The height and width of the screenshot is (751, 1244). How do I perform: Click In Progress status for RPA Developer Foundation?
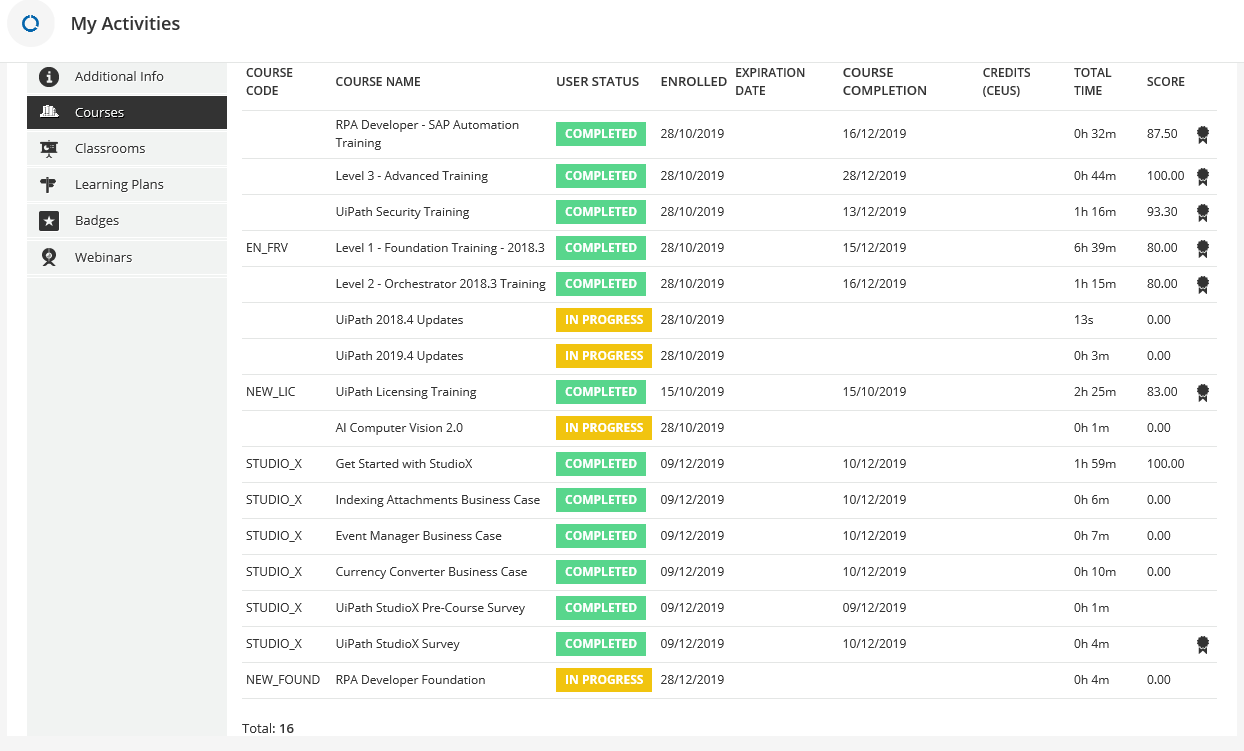pyautogui.click(x=604, y=680)
